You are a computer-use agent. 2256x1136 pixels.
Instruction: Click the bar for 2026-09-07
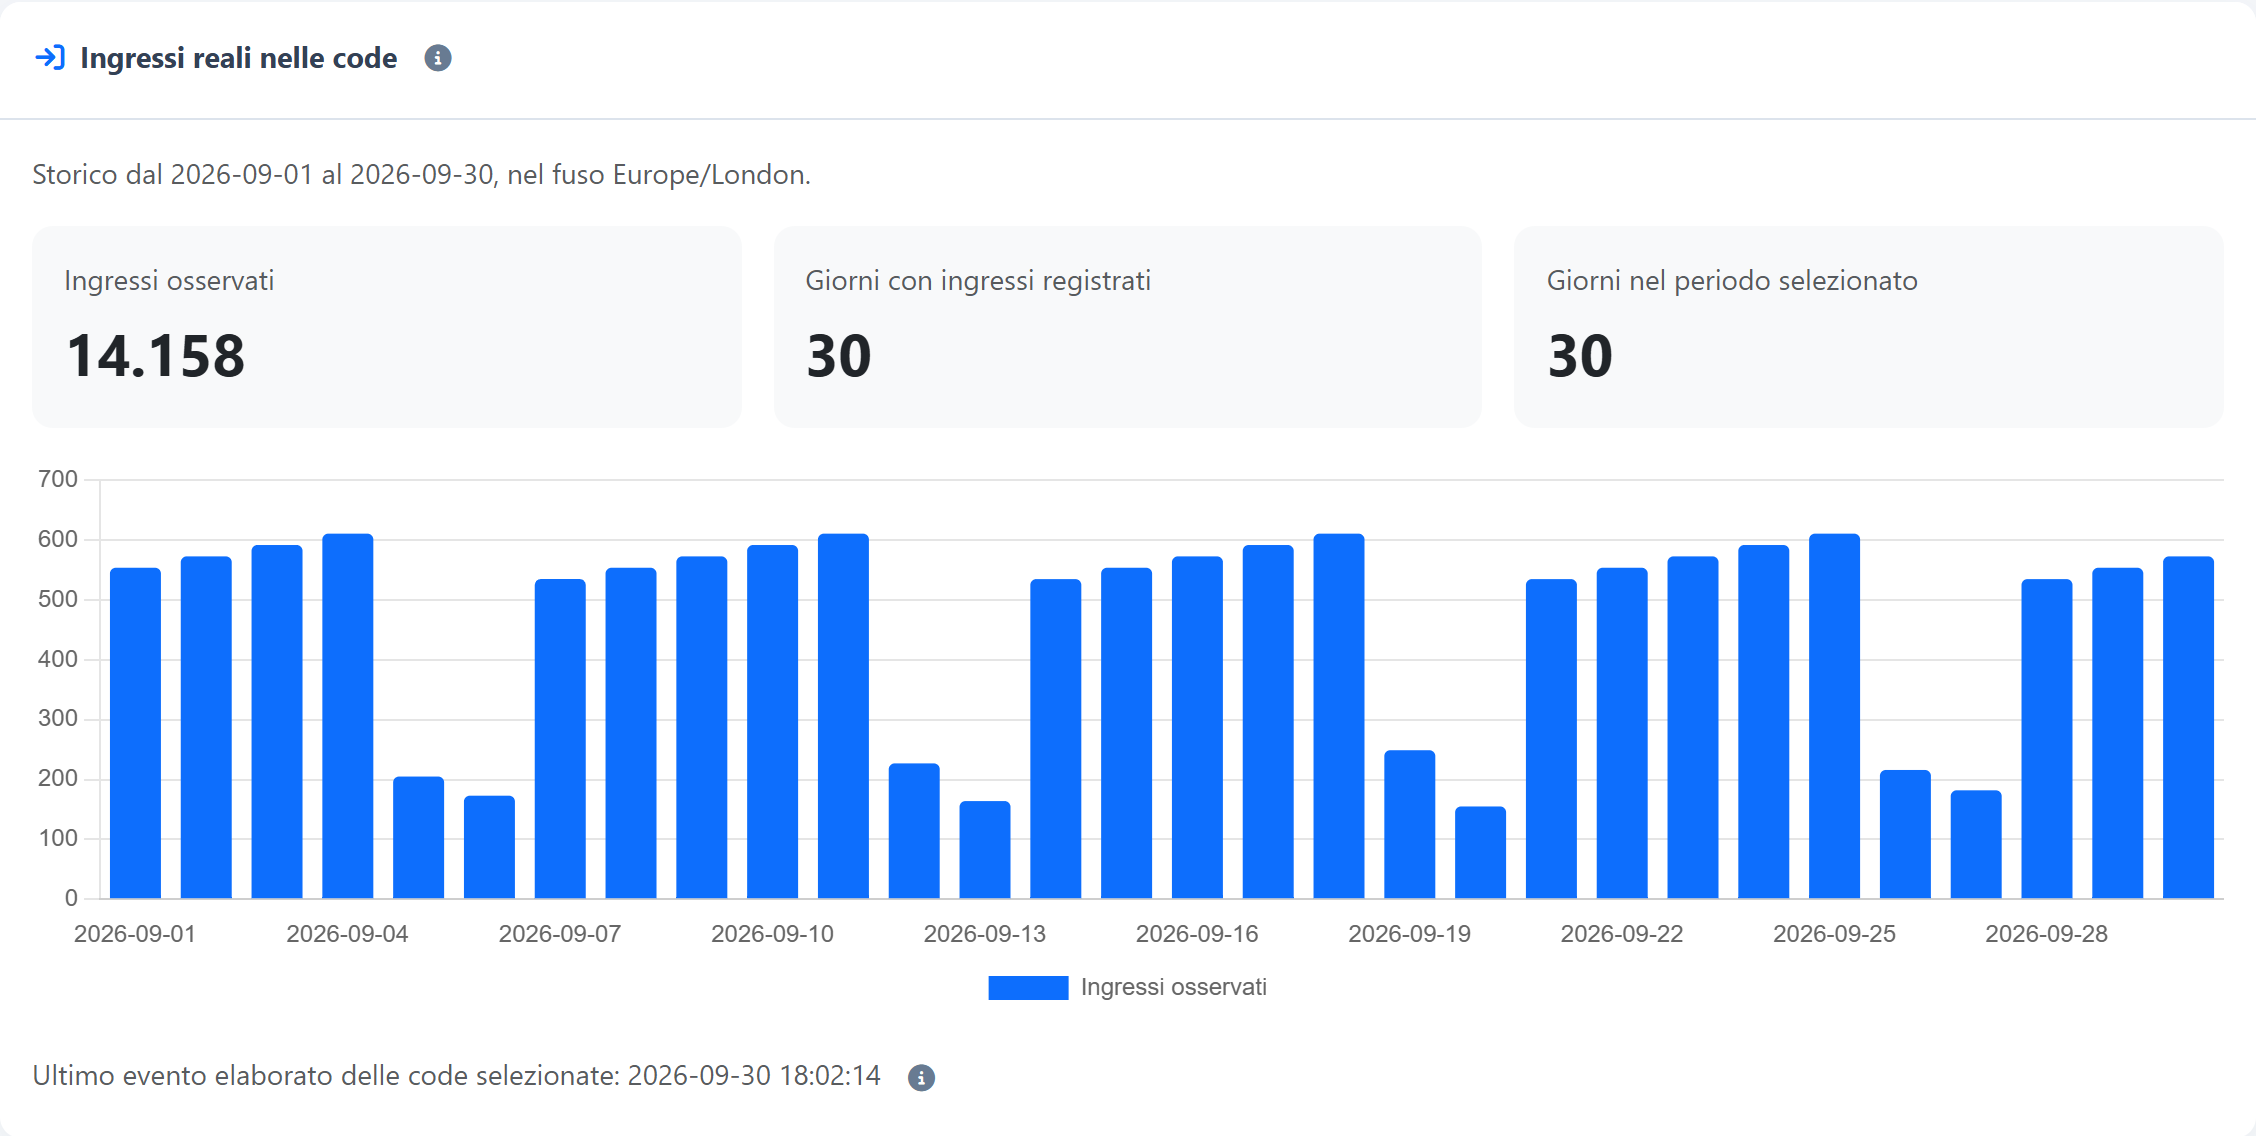coord(560,739)
